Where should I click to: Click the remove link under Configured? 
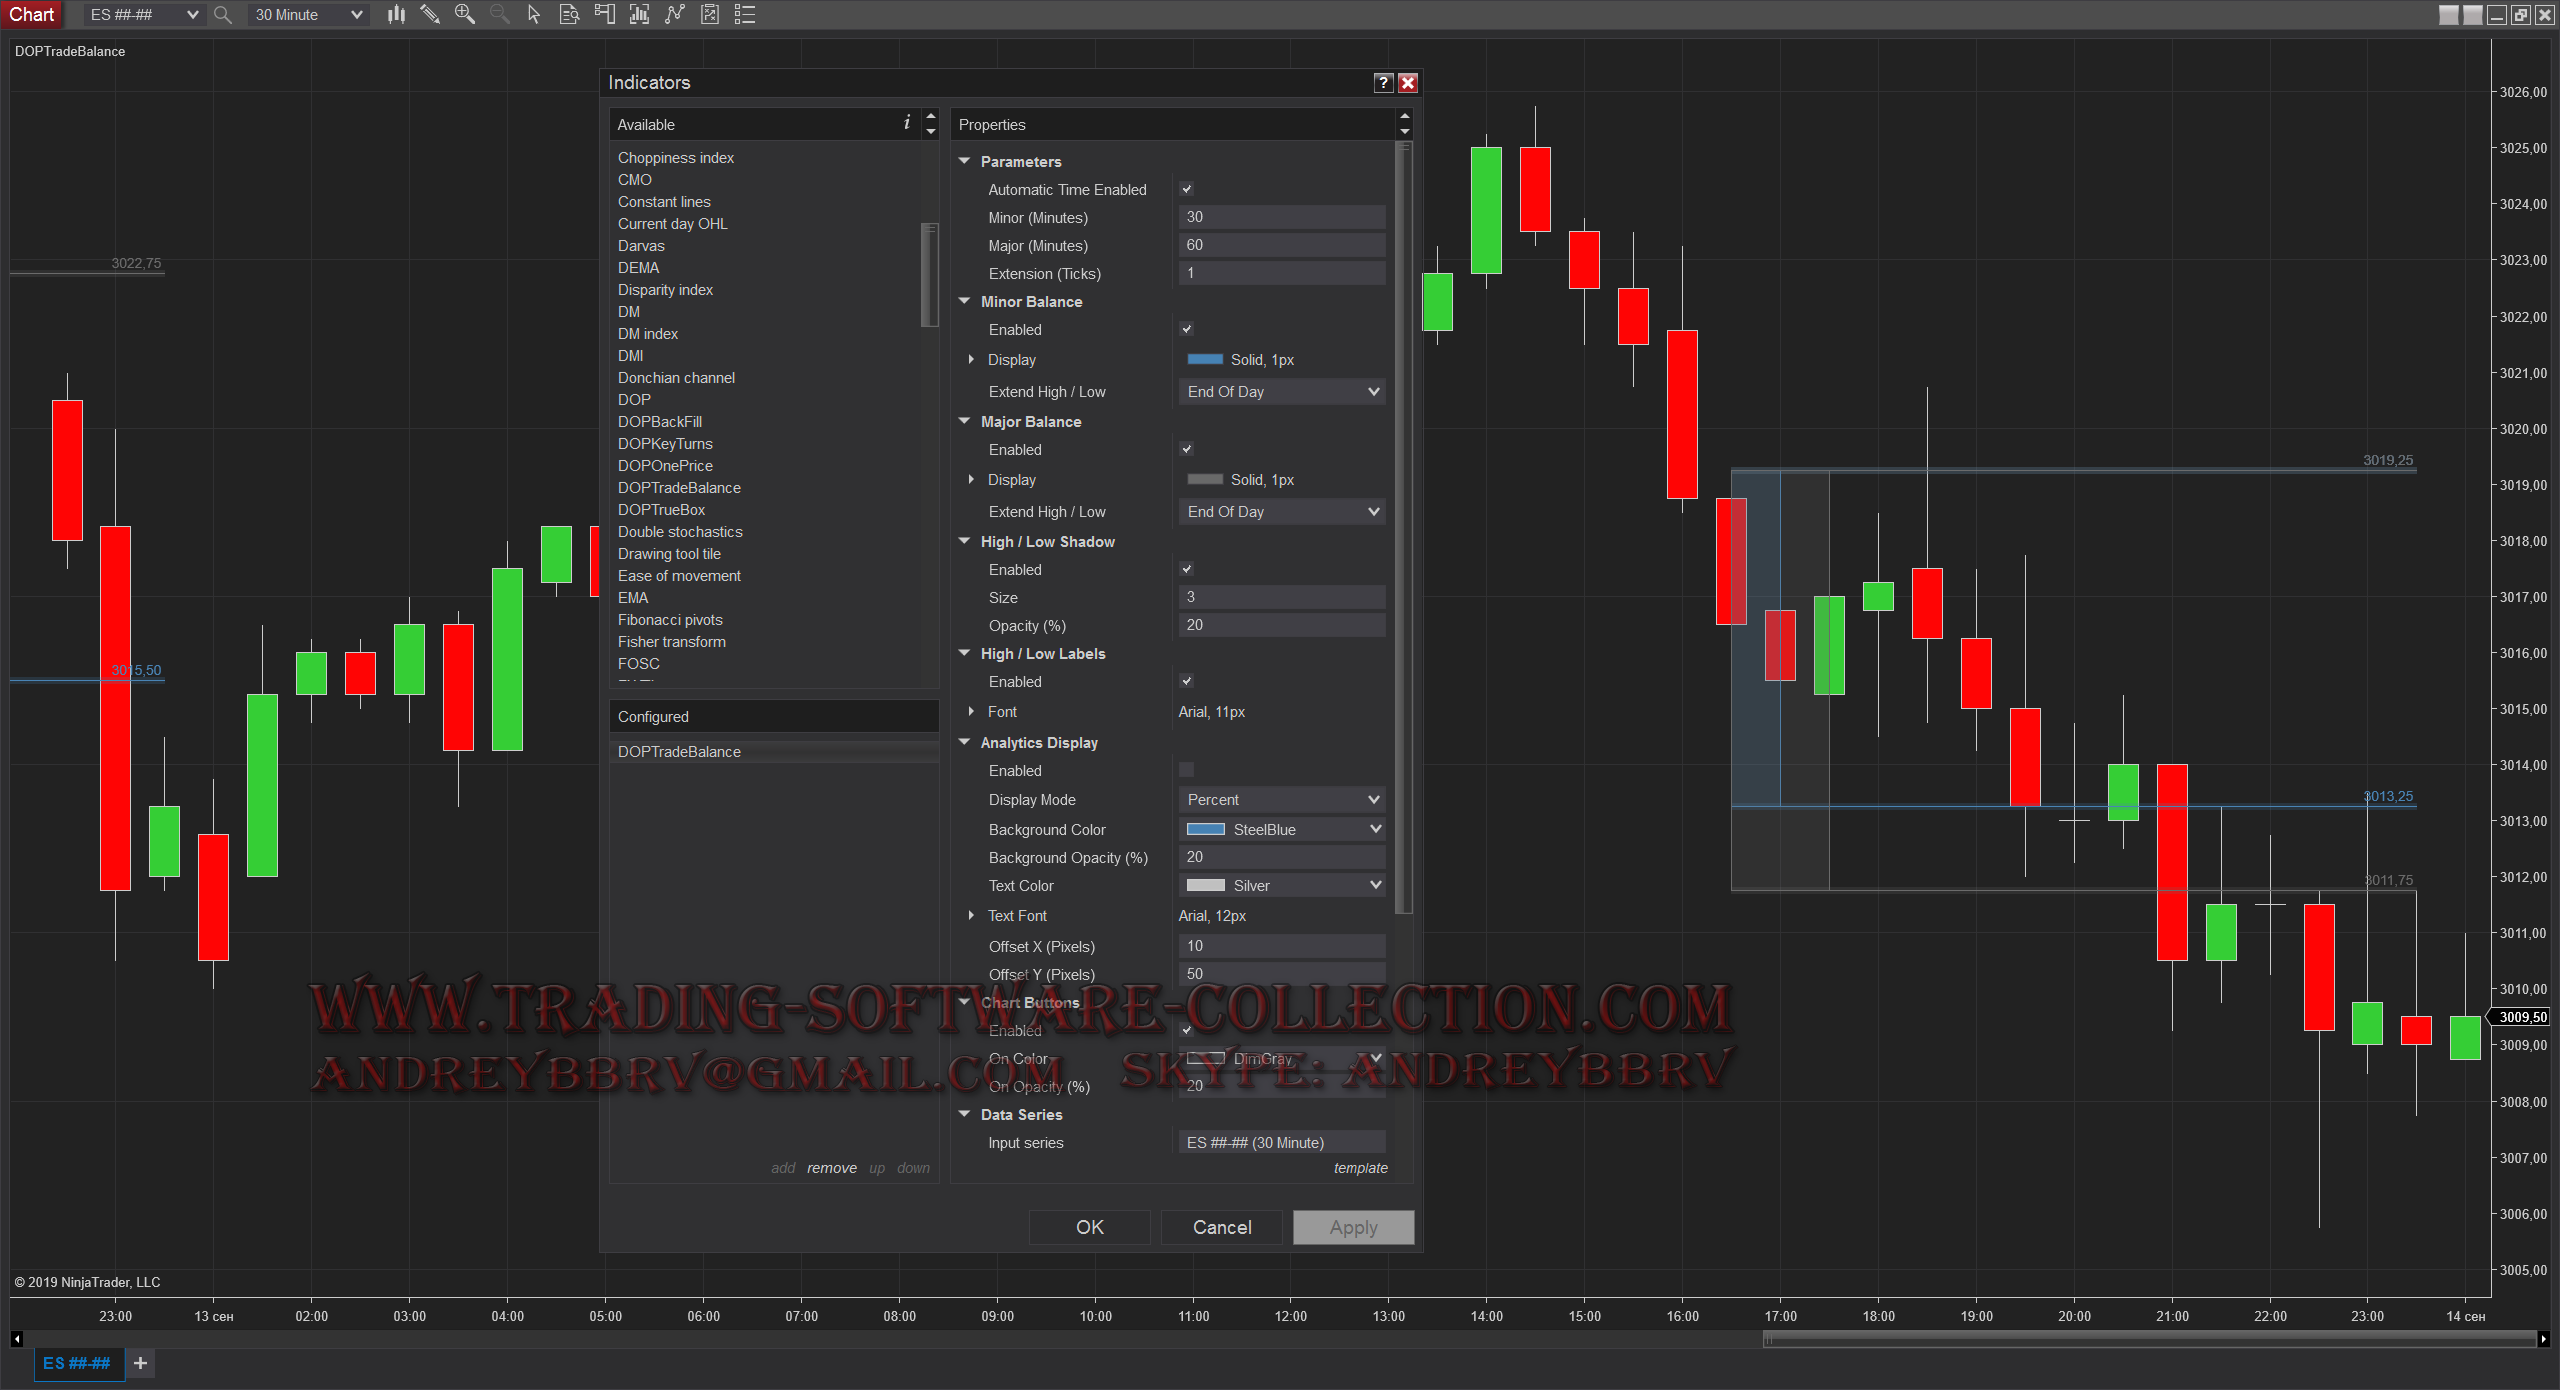pyautogui.click(x=832, y=1168)
